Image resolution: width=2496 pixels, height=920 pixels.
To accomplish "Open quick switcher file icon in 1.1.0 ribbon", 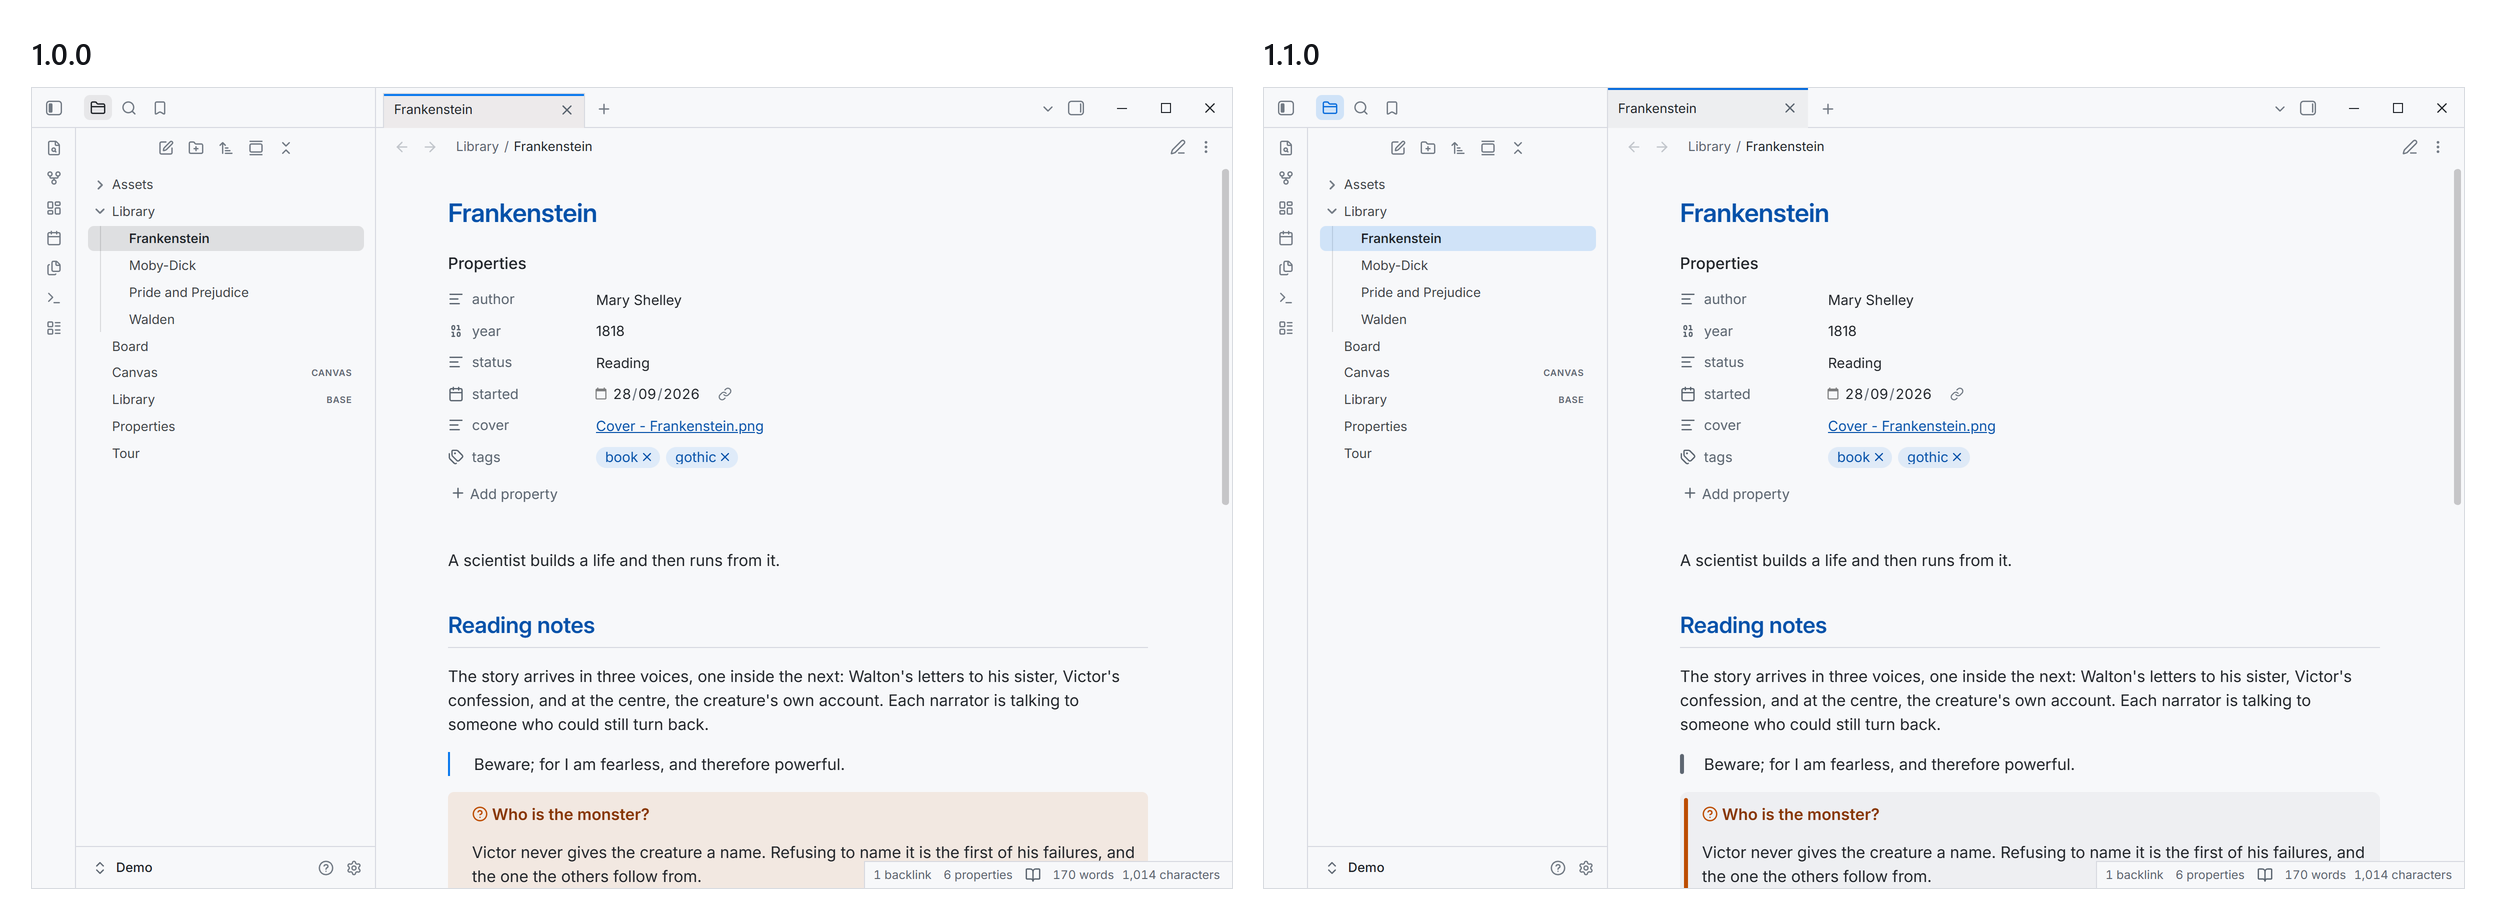I will 1286,148.
